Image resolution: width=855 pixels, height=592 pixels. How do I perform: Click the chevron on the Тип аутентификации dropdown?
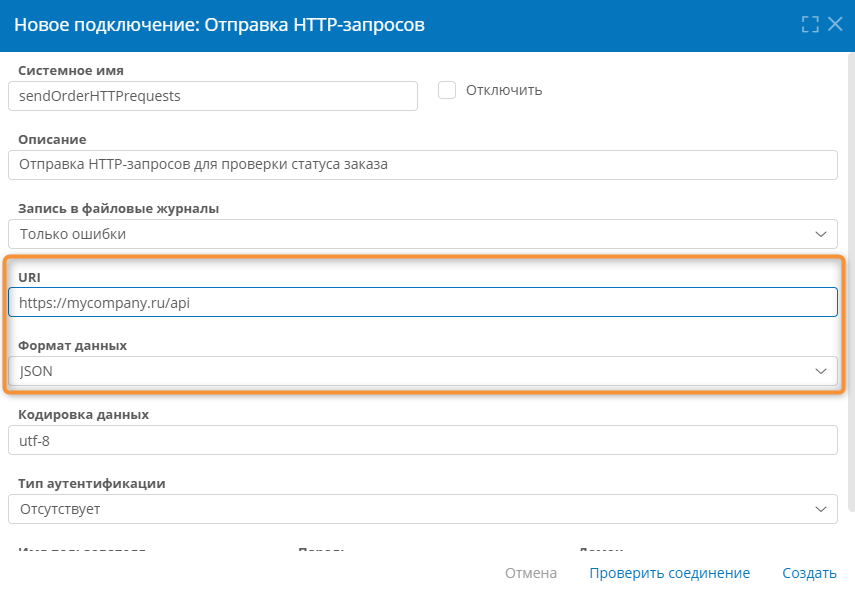tap(822, 509)
